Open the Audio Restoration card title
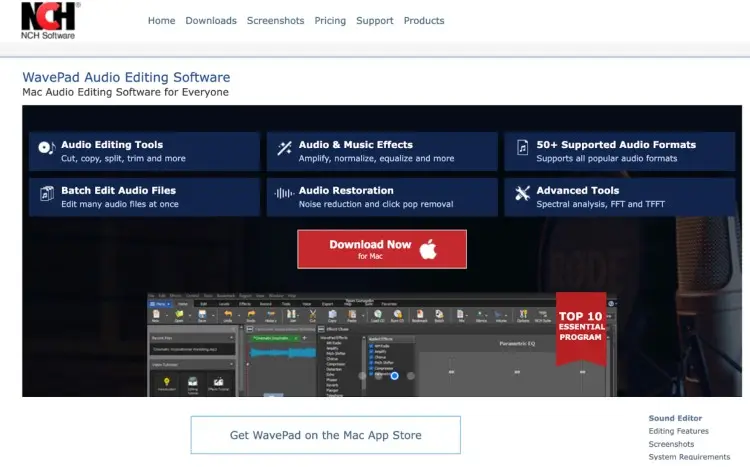Image resolution: width=750 pixels, height=467 pixels. coord(346,190)
